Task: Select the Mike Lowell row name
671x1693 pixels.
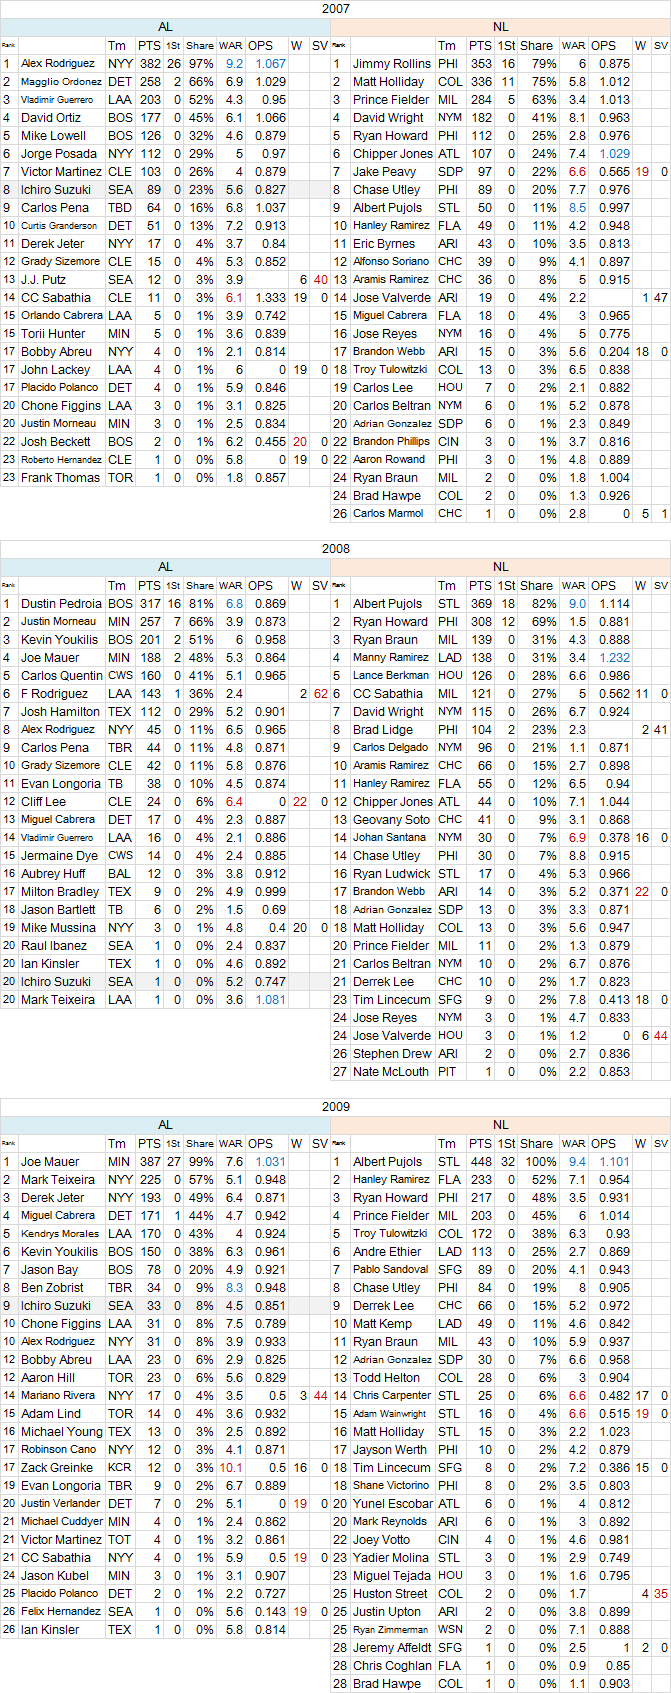Action: coord(53,136)
